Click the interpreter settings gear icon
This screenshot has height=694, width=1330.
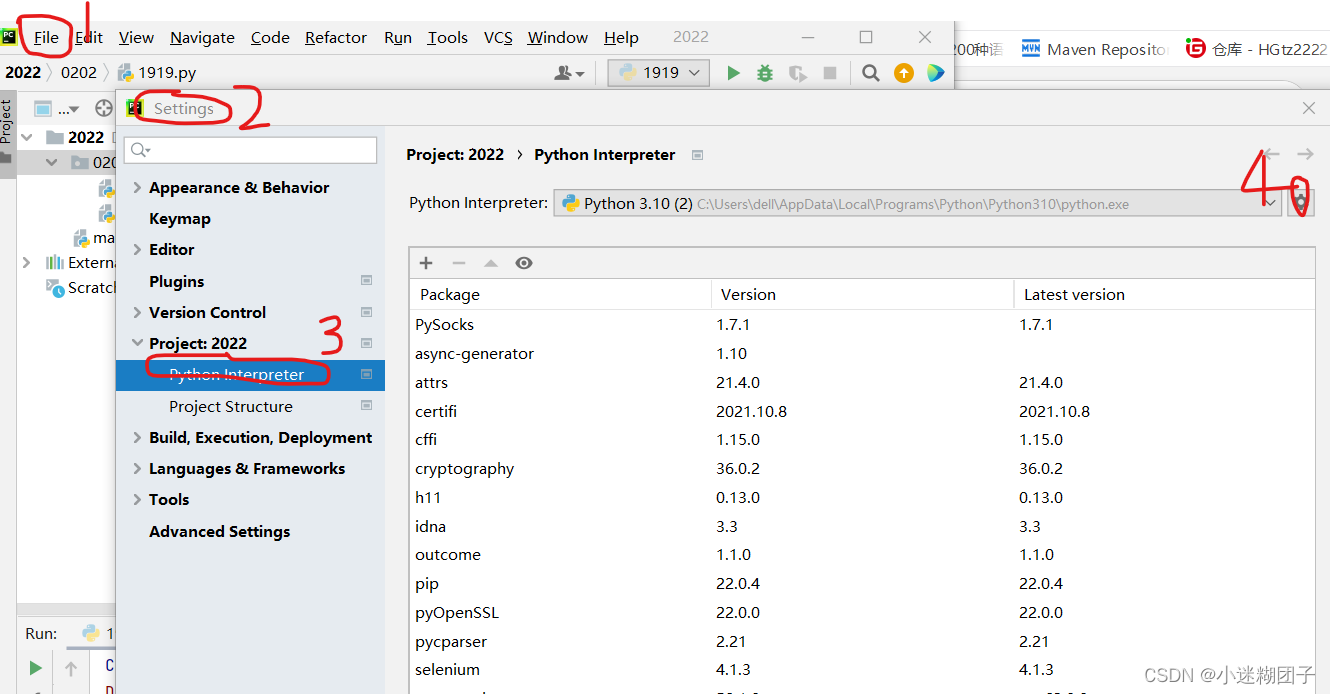tap(1300, 201)
